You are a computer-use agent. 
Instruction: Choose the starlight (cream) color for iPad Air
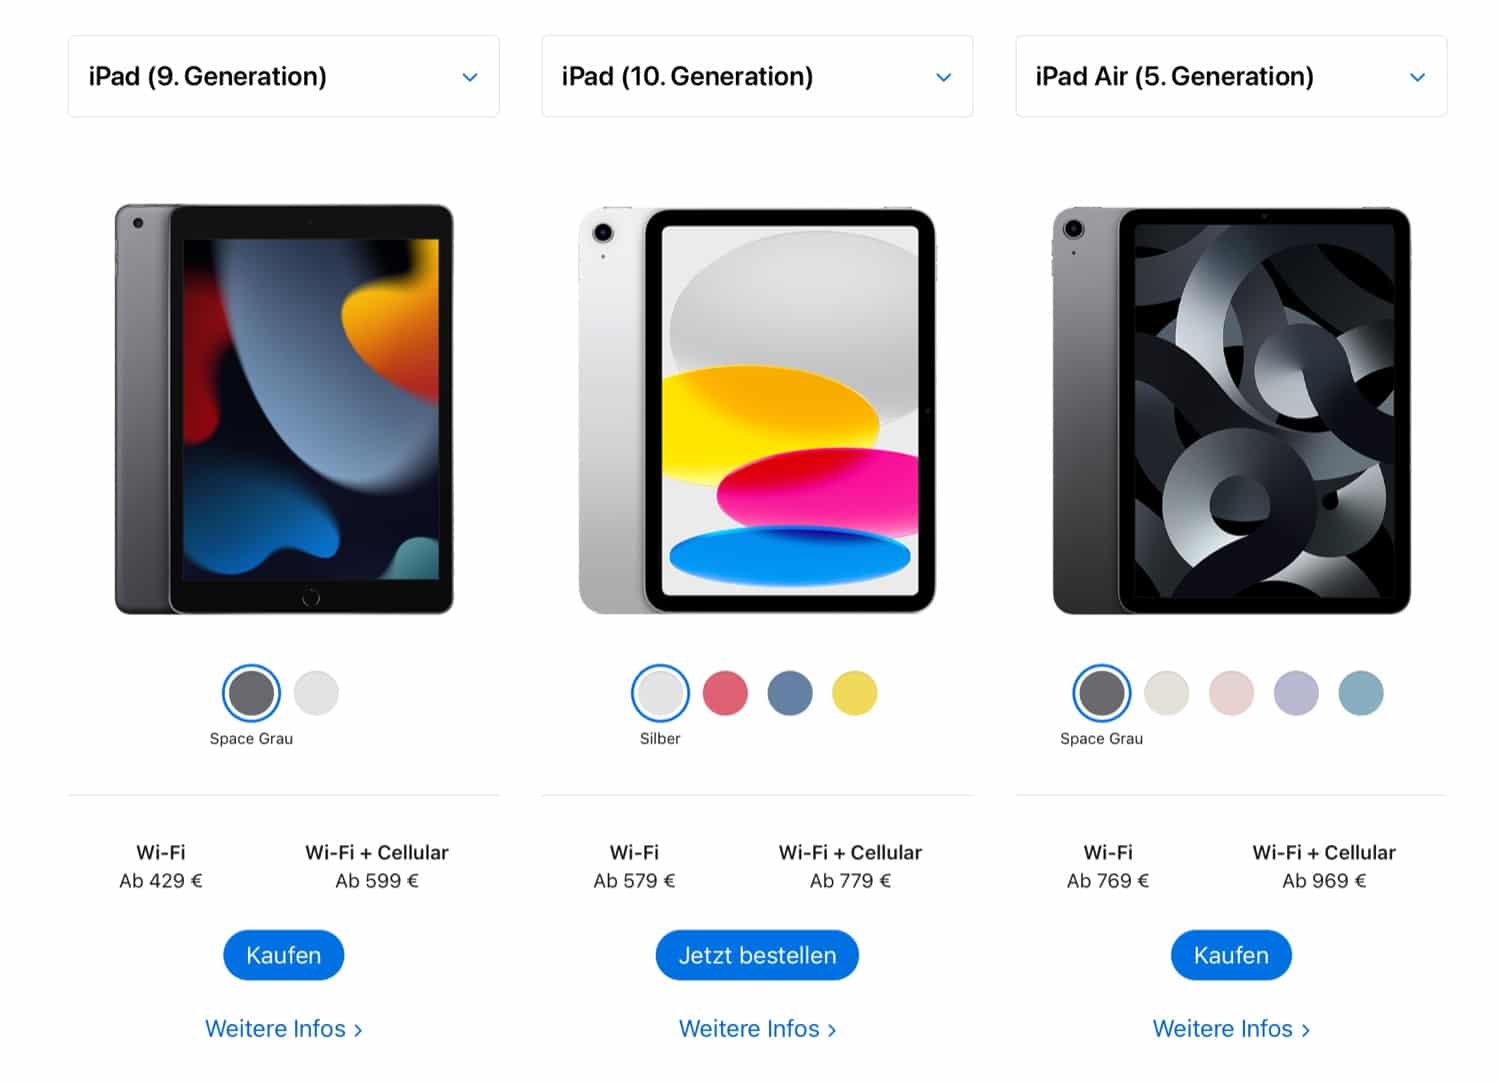pyautogui.click(x=1166, y=693)
